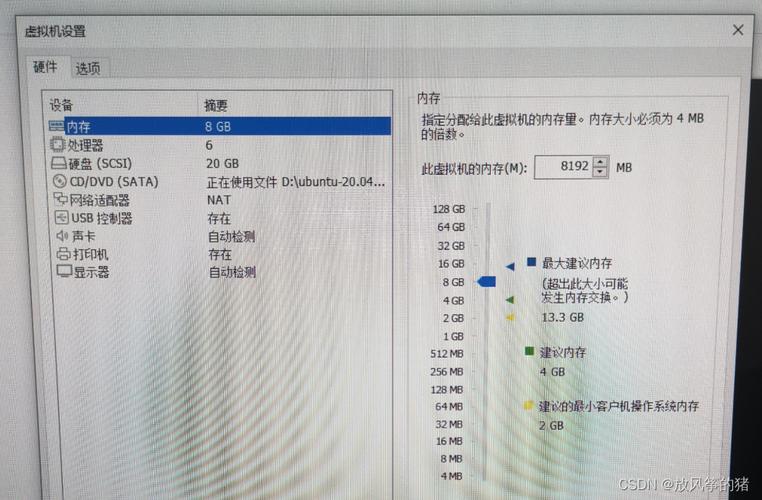The height and width of the screenshot is (500, 762).
Task: Click the 建议的最小客户机操作系统内存 legend label
Action: pos(619,406)
